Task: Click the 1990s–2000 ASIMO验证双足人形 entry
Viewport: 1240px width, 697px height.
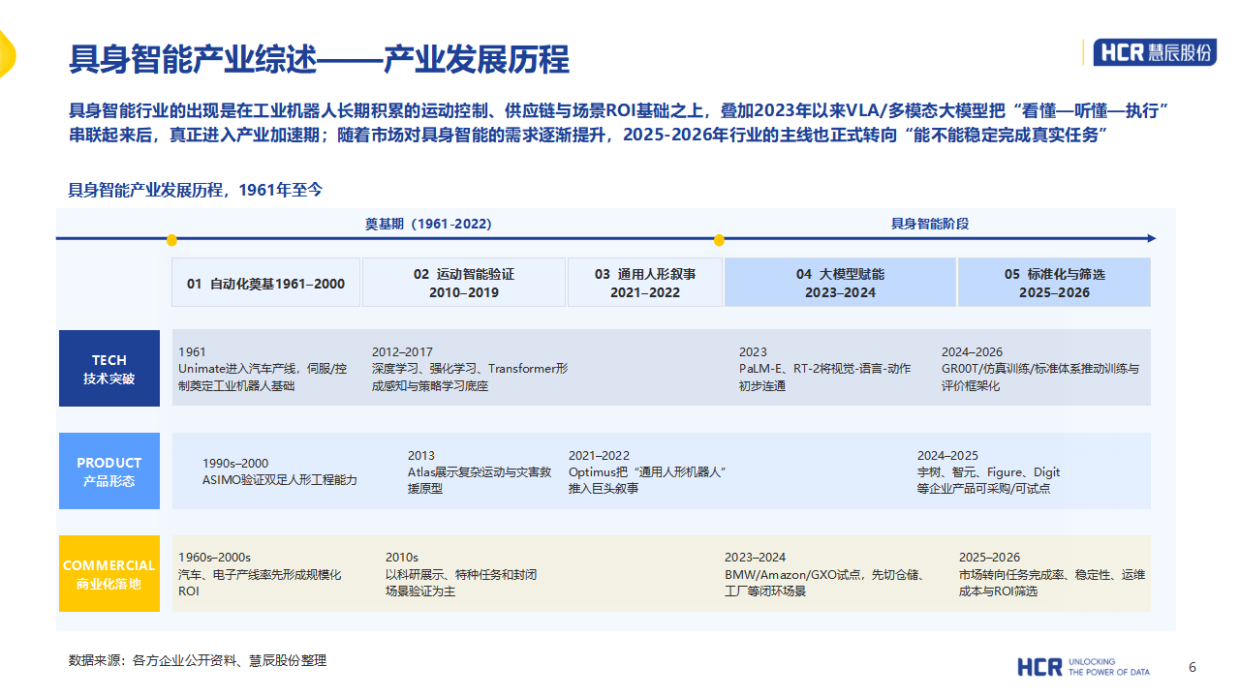Action: click(279, 471)
